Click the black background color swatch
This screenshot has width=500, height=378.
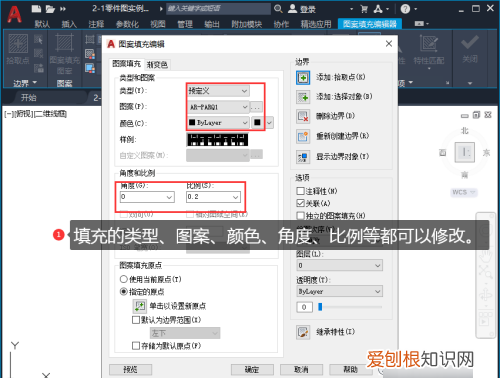pos(257,123)
